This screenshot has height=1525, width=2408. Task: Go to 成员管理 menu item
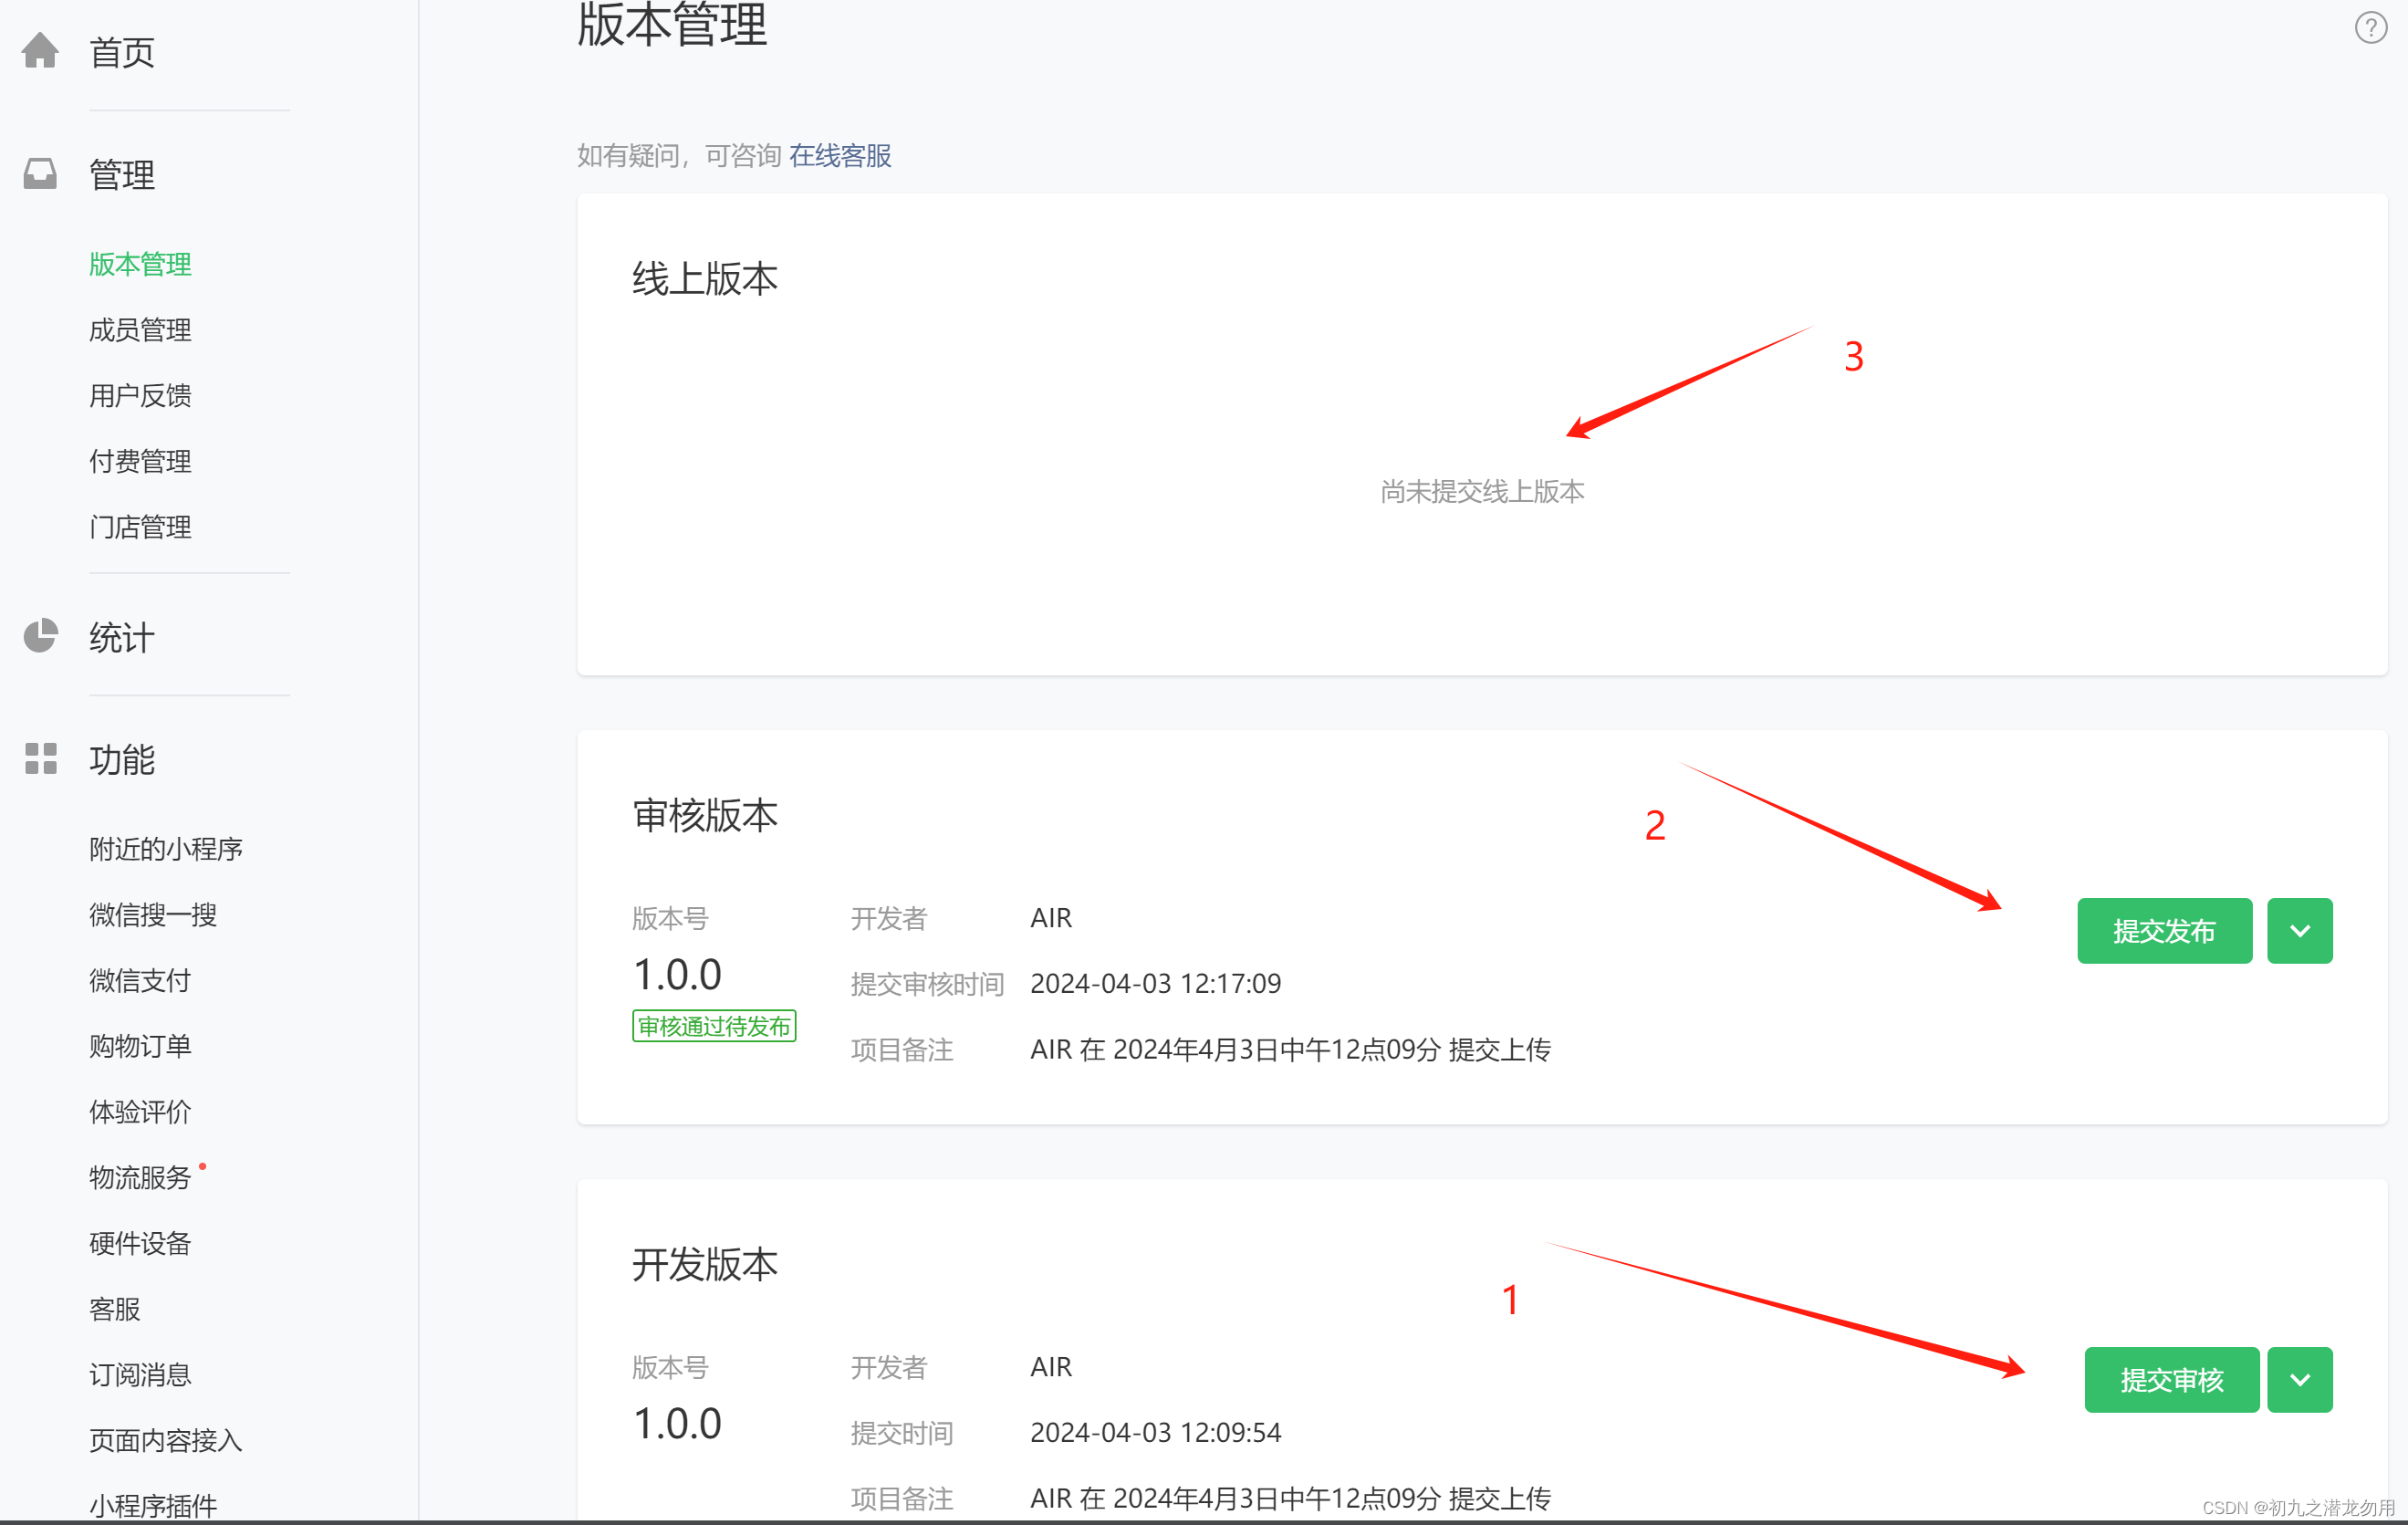(140, 330)
